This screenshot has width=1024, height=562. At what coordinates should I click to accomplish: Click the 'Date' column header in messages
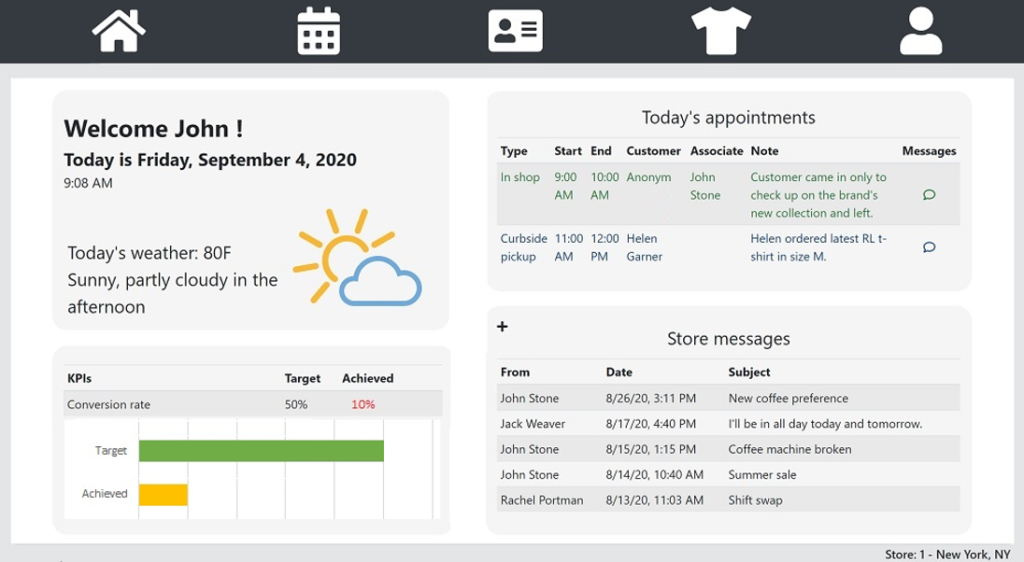[x=618, y=372]
